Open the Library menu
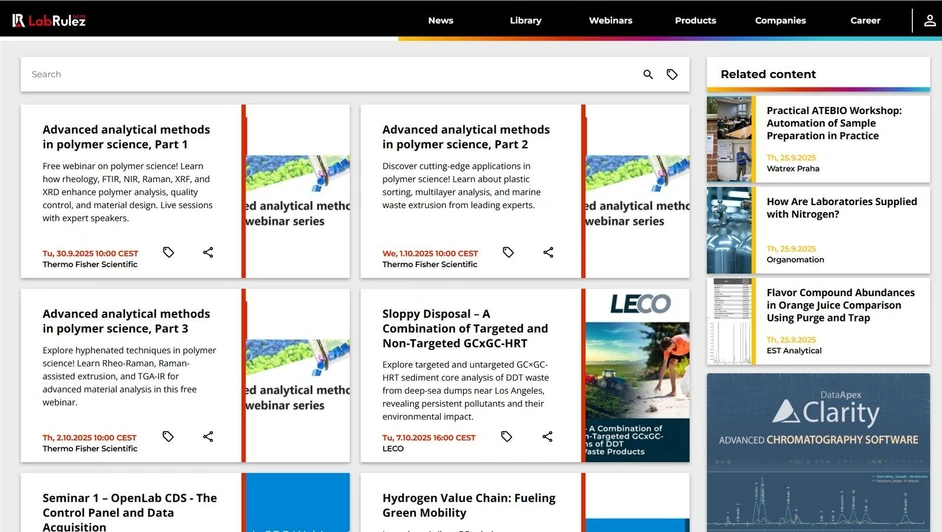The height and width of the screenshot is (532, 942). pyautogui.click(x=526, y=20)
